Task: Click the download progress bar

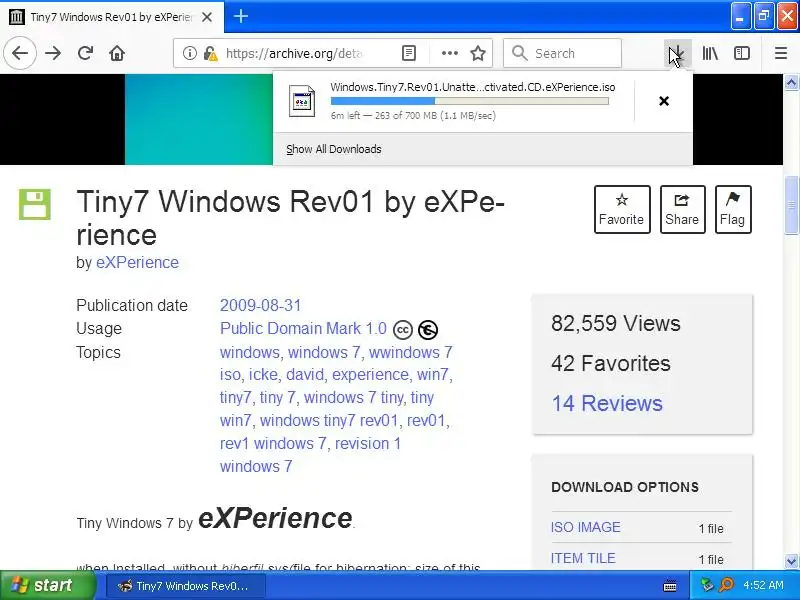Action: click(469, 101)
